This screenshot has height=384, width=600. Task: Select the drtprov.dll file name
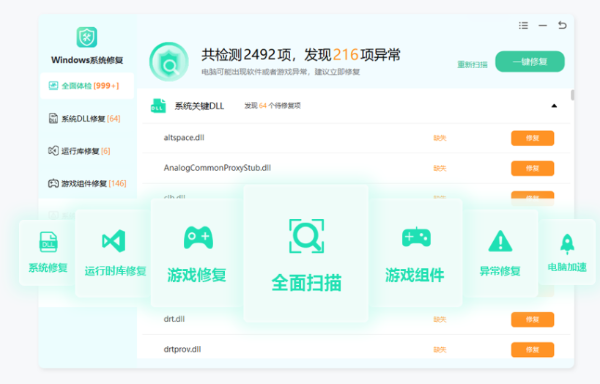[182, 349]
